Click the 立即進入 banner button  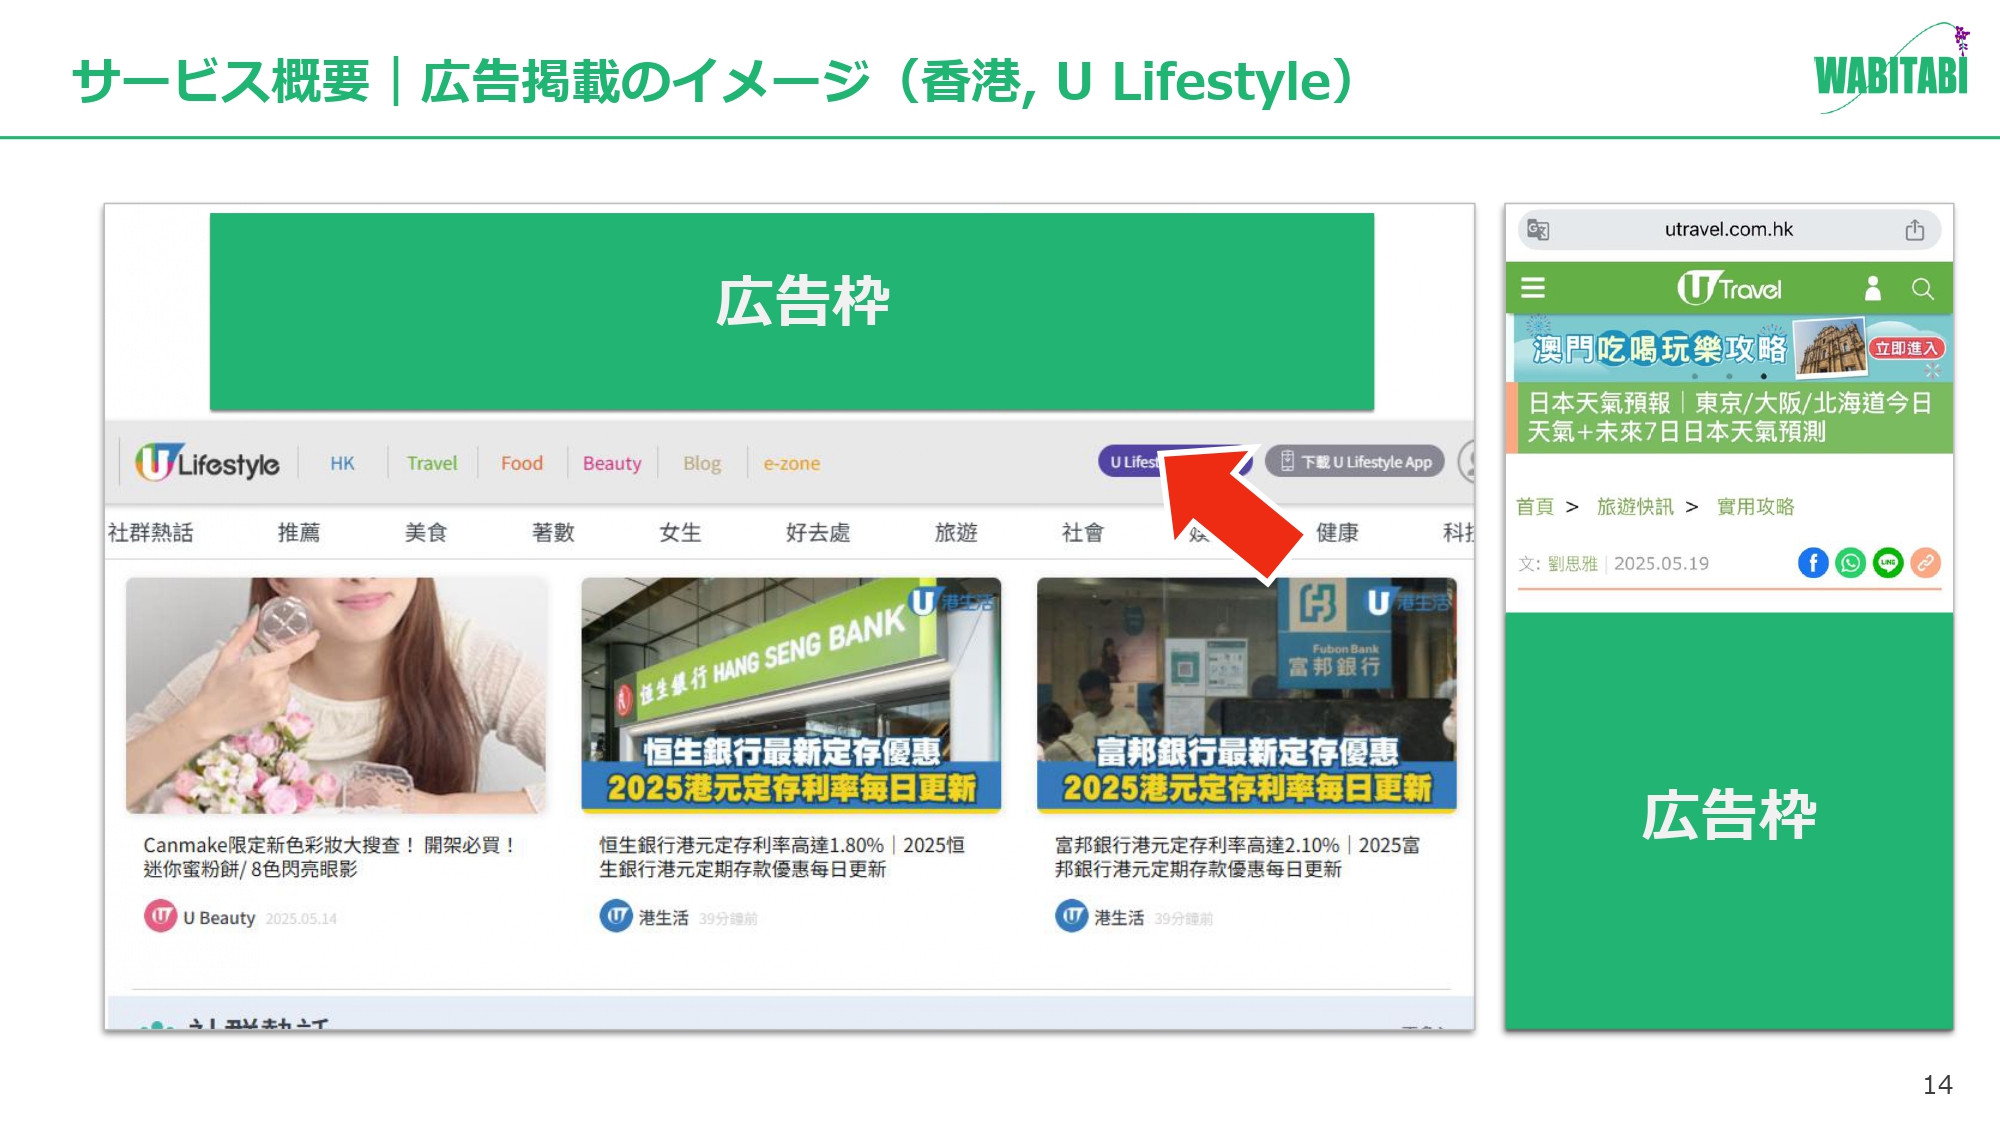(1905, 348)
